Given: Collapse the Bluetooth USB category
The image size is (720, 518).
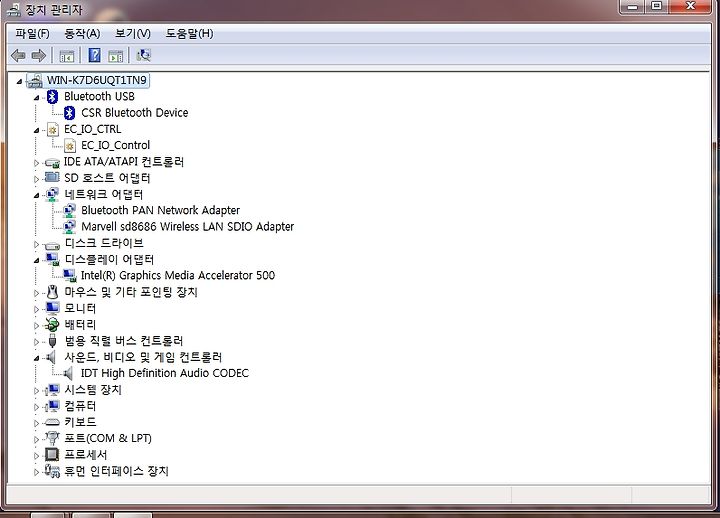Looking at the screenshot, I should click(37, 98).
